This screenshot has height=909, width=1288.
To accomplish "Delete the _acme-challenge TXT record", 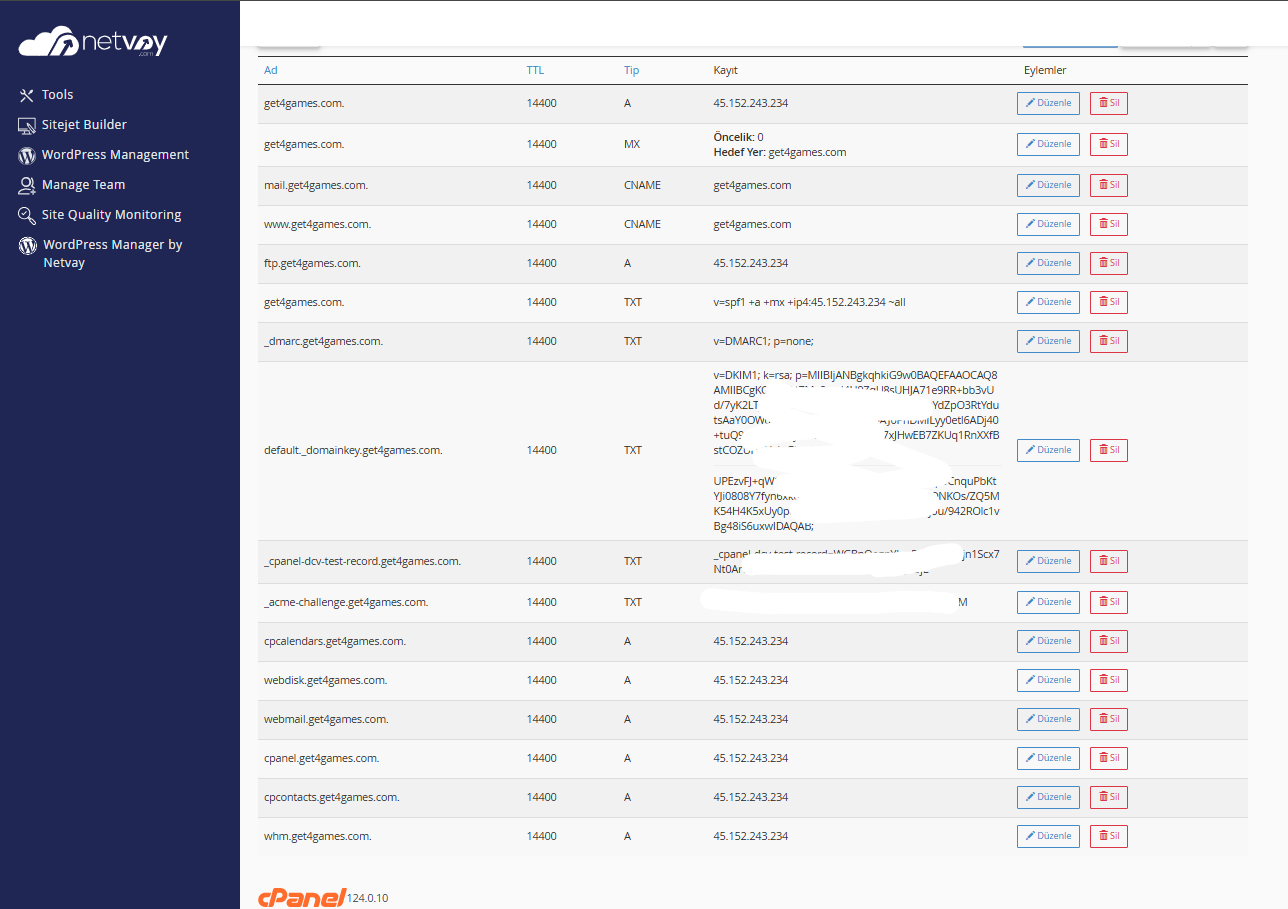I will (x=1108, y=602).
